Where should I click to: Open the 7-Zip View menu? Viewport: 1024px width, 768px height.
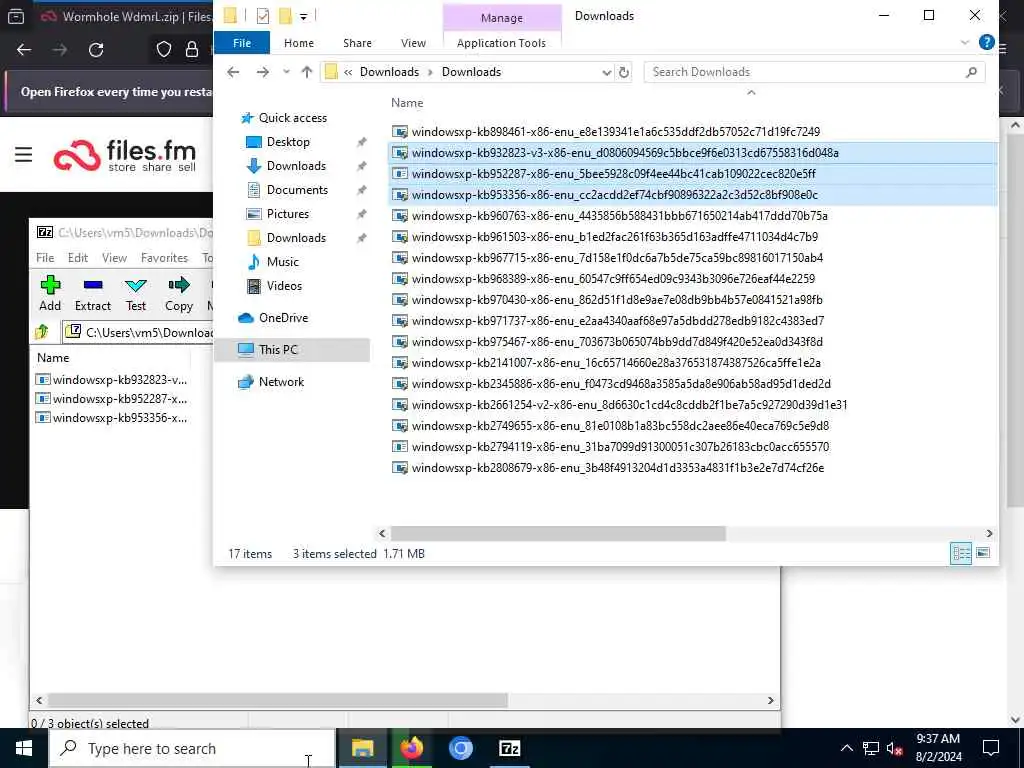click(114, 257)
